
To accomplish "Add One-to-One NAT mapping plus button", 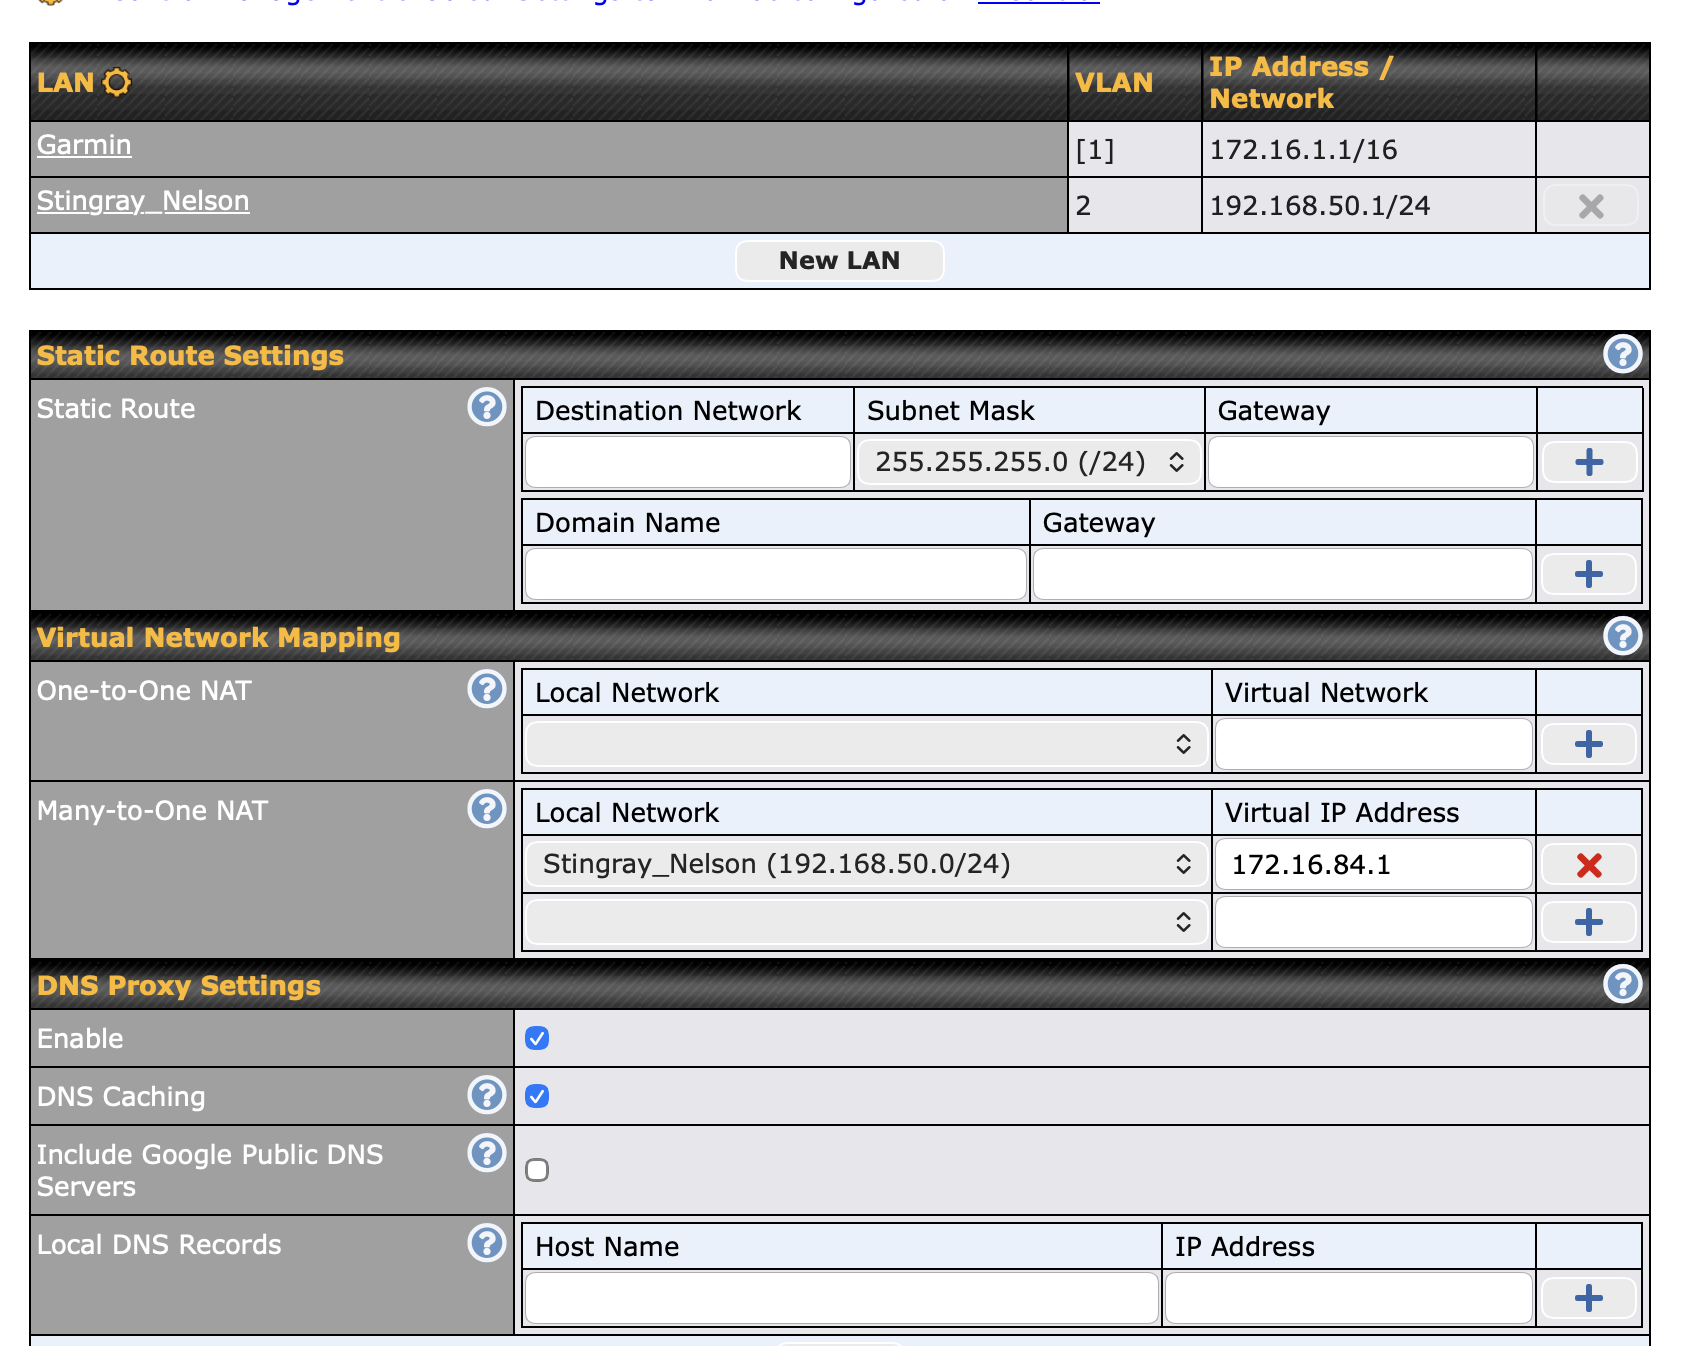I will (1589, 744).
